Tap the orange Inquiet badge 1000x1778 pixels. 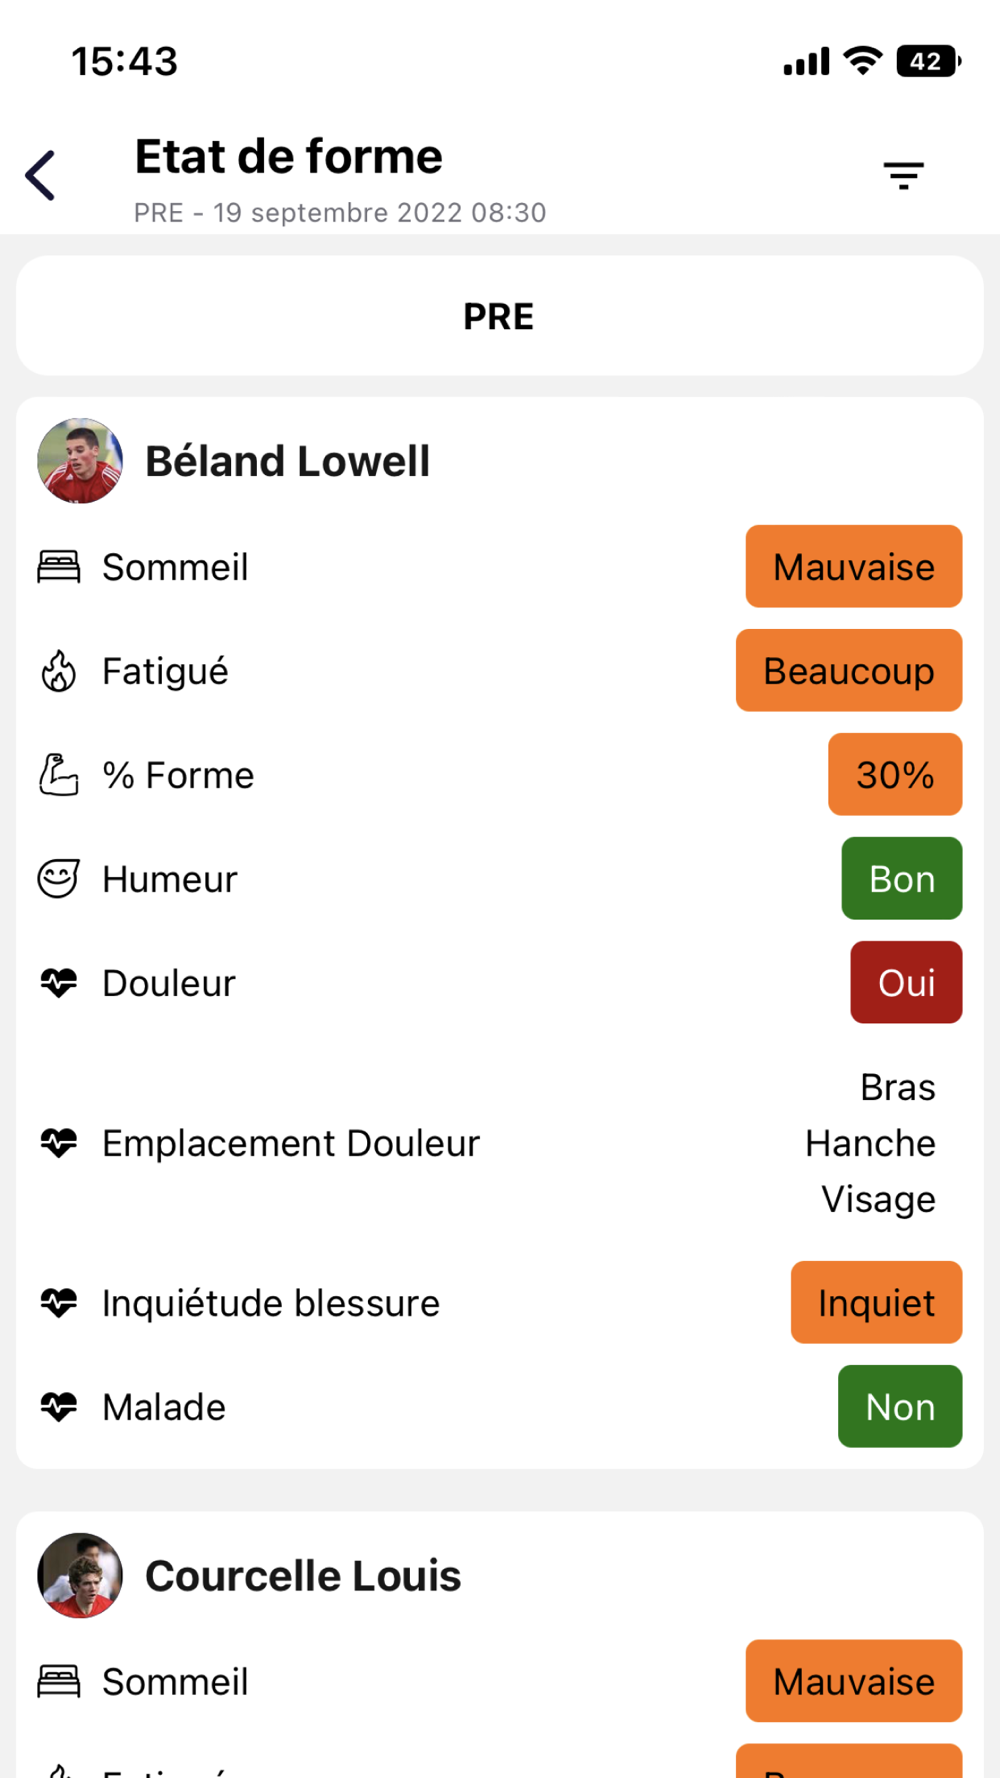click(x=876, y=1302)
